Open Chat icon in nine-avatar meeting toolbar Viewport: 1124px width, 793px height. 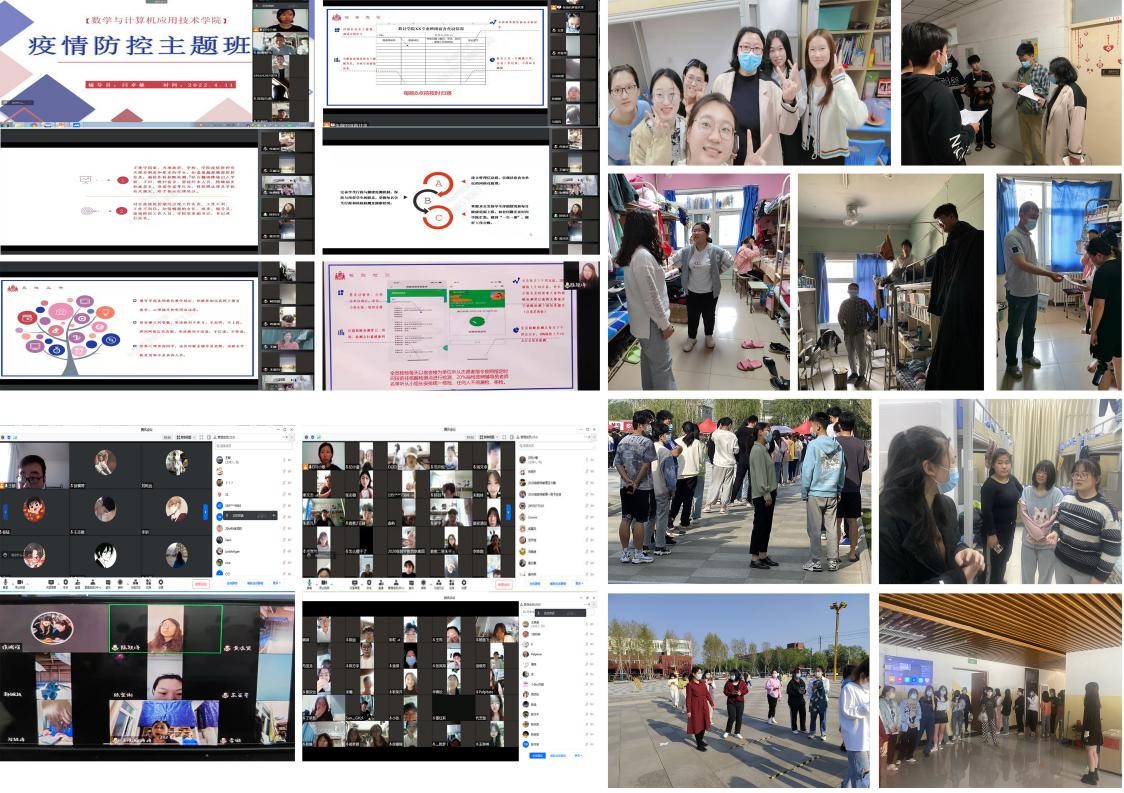pyautogui.click(x=109, y=583)
